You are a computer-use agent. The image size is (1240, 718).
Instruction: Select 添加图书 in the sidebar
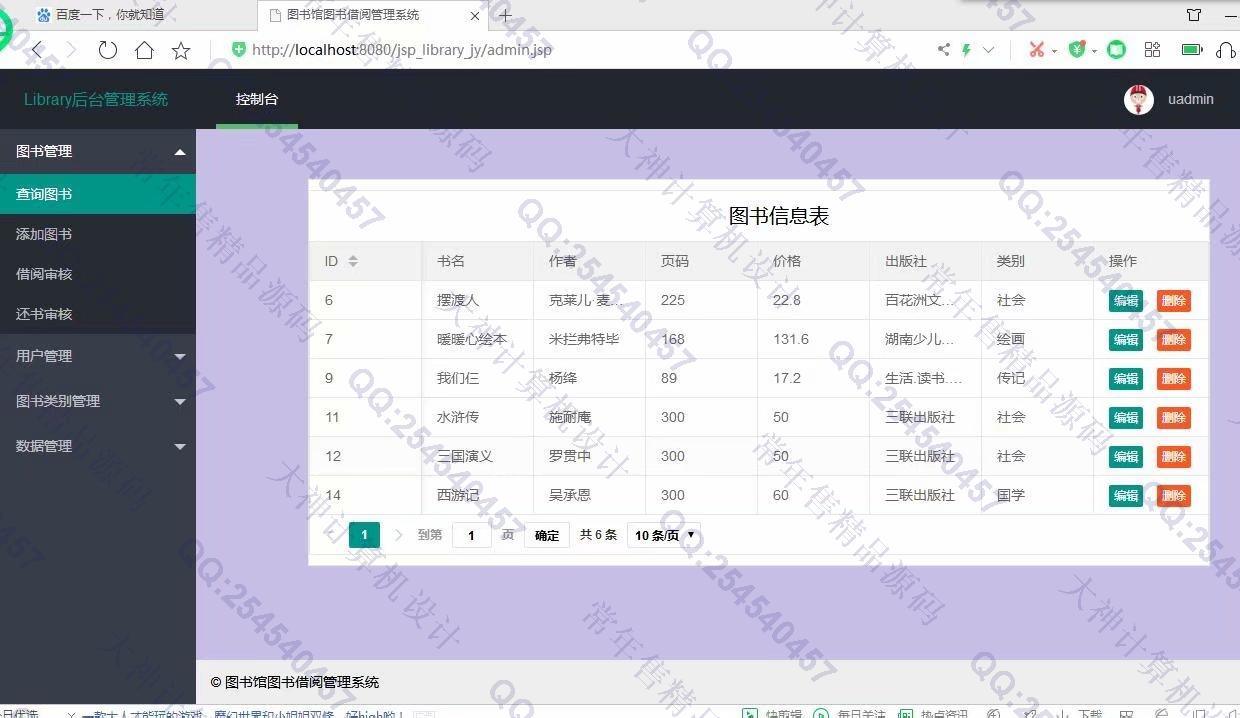98,234
